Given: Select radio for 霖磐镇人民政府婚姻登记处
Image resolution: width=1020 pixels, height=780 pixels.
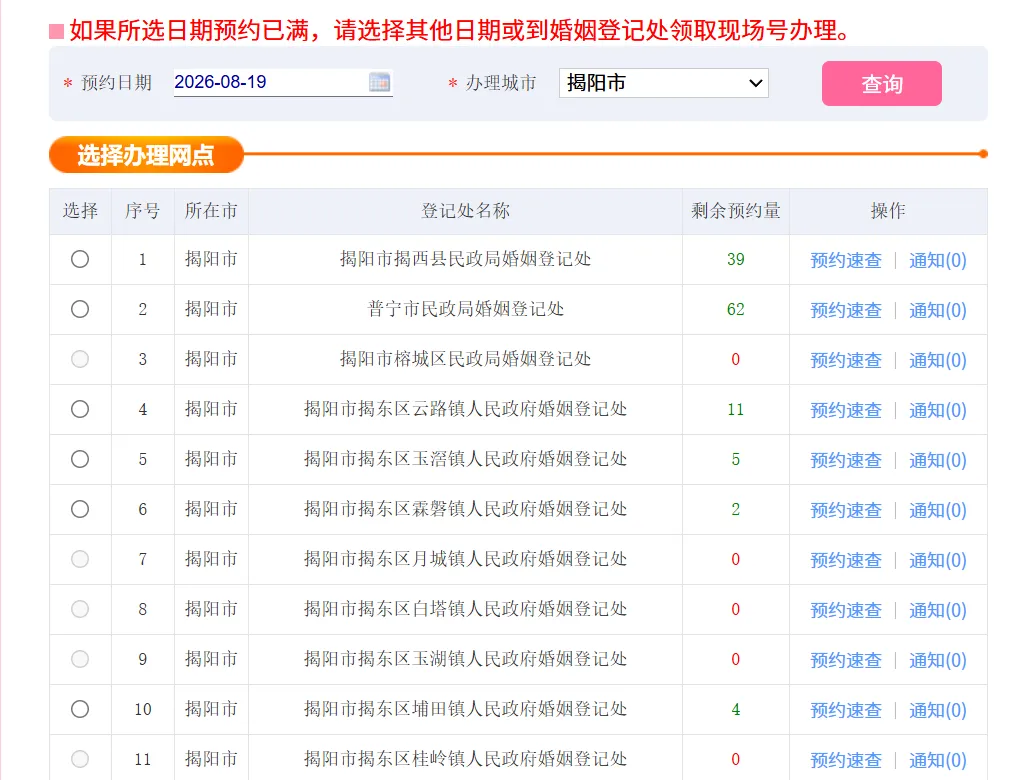Looking at the screenshot, I should pyautogui.click(x=80, y=509).
